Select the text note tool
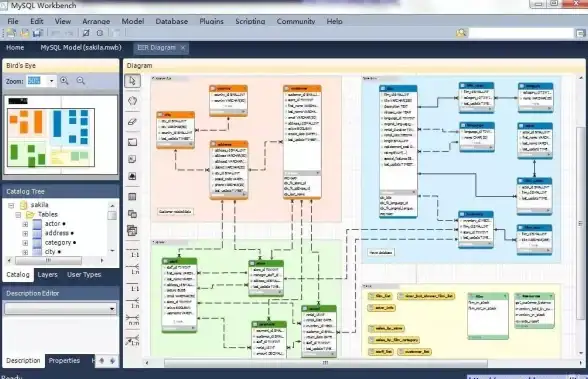The height and width of the screenshot is (379, 588). click(132, 159)
